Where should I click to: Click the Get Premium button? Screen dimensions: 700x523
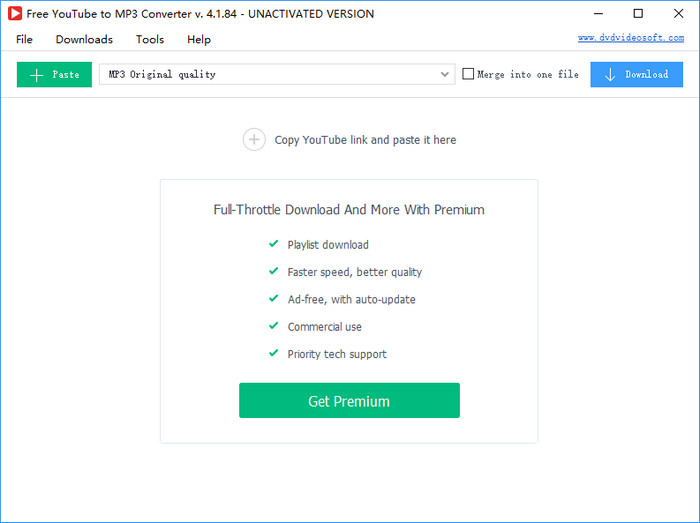pos(349,400)
